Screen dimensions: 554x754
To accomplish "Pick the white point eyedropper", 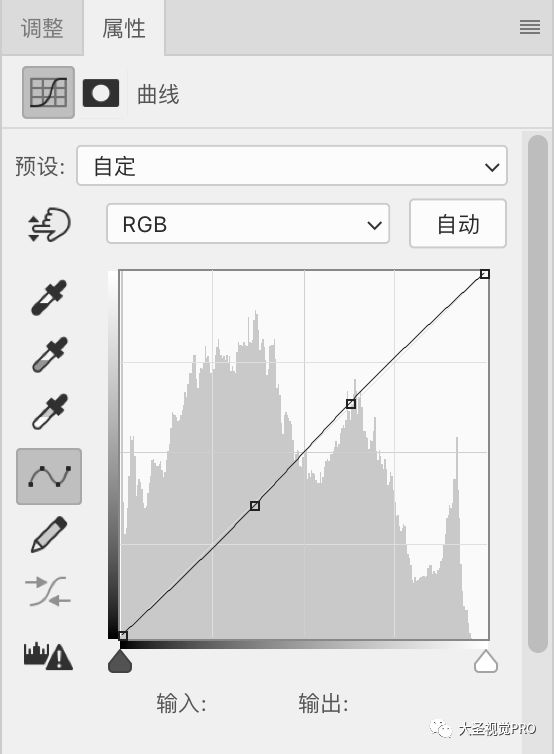I will [x=50, y=412].
